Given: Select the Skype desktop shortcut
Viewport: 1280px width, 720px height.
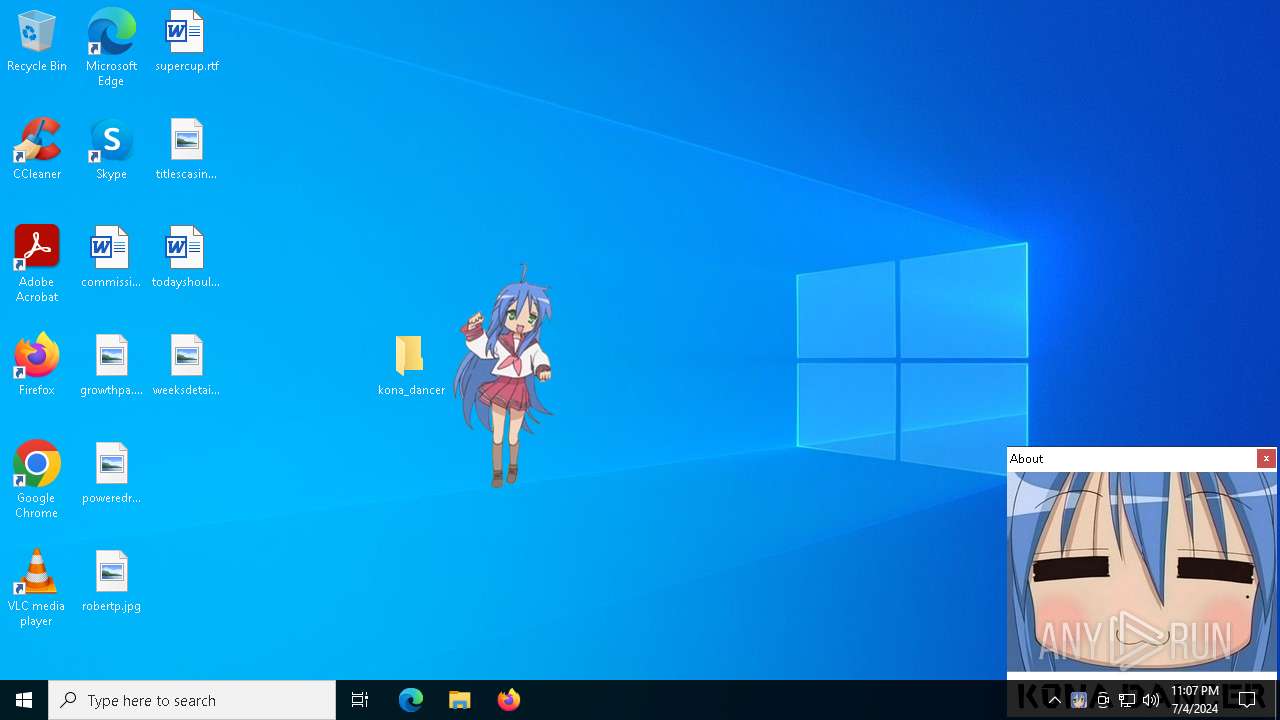Looking at the screenshot, I should tap(111, 150).
